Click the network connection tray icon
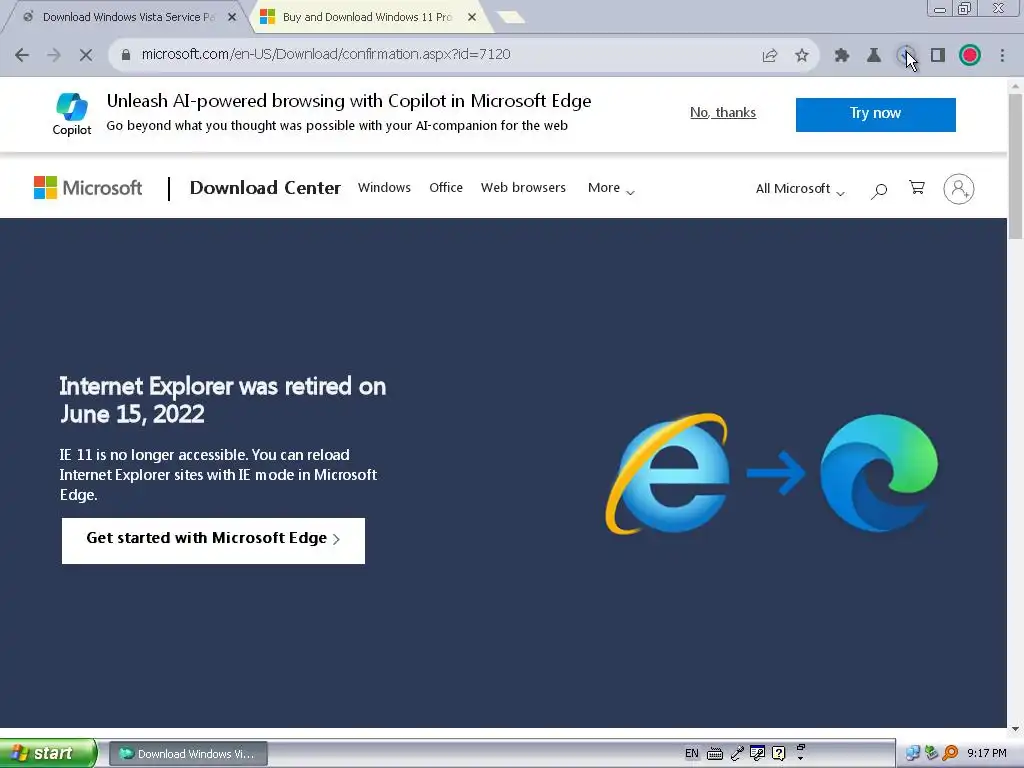Screen dimensions: 1024x768 (x=912, y=754)
